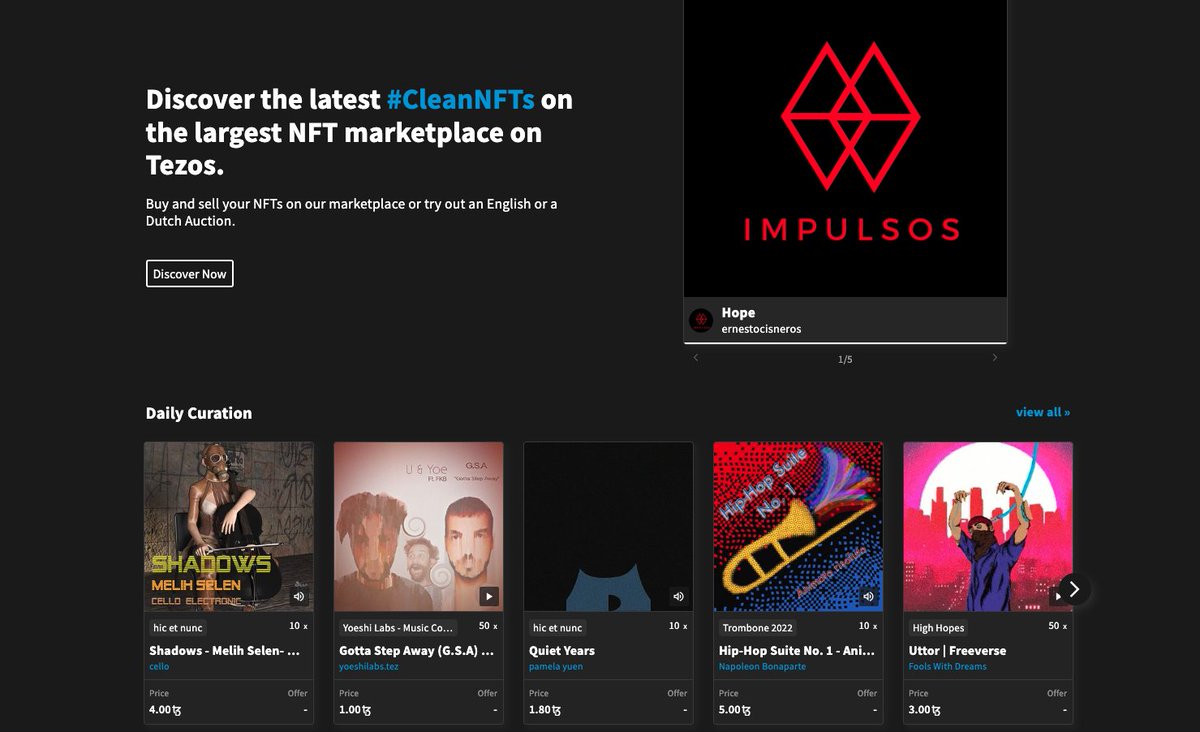
Task: Go to previous slide with left carousel arrow
Action: tap(696, 356)
